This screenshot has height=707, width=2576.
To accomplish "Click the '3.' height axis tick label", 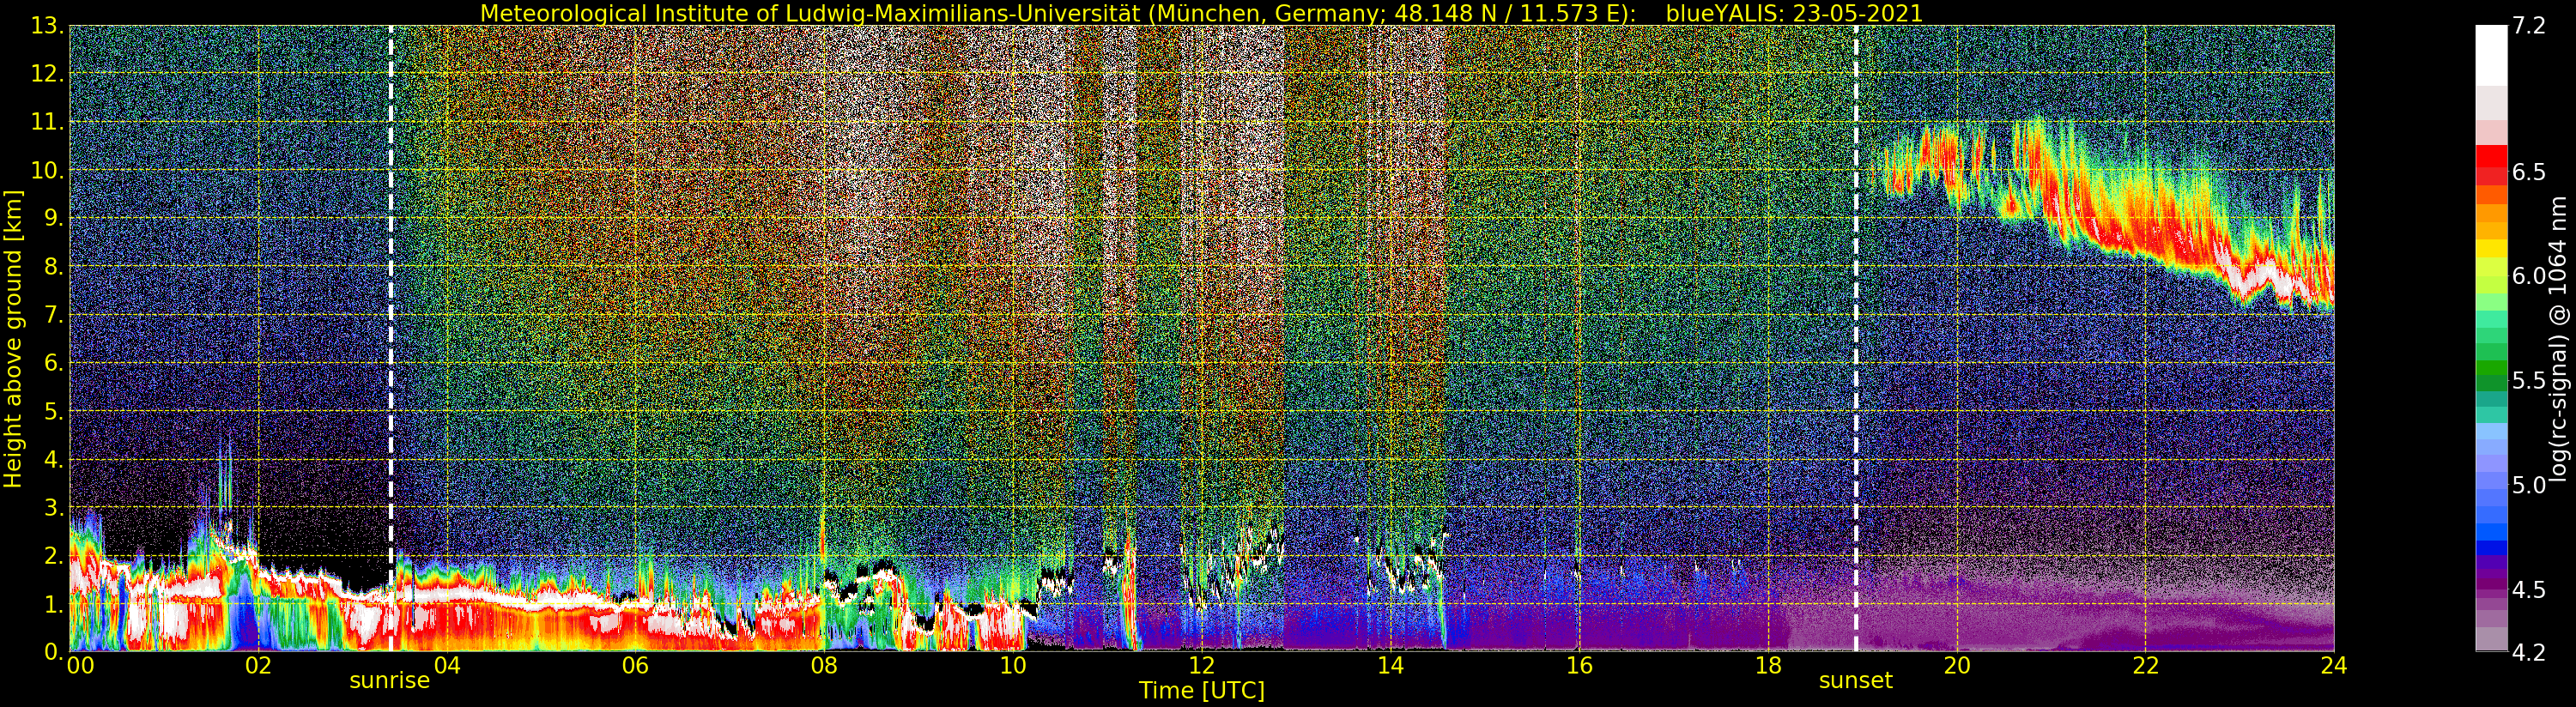I will [x=54, y=507].
